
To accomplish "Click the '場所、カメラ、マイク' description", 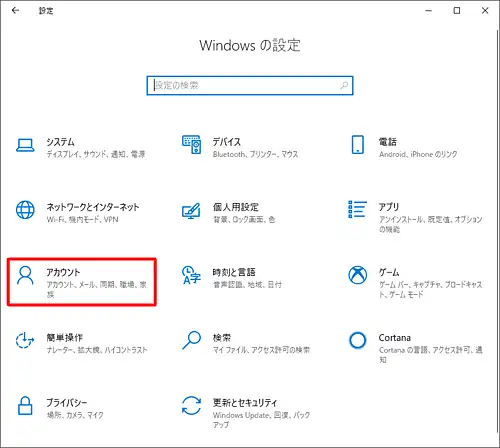I will (x=75, y=415).
